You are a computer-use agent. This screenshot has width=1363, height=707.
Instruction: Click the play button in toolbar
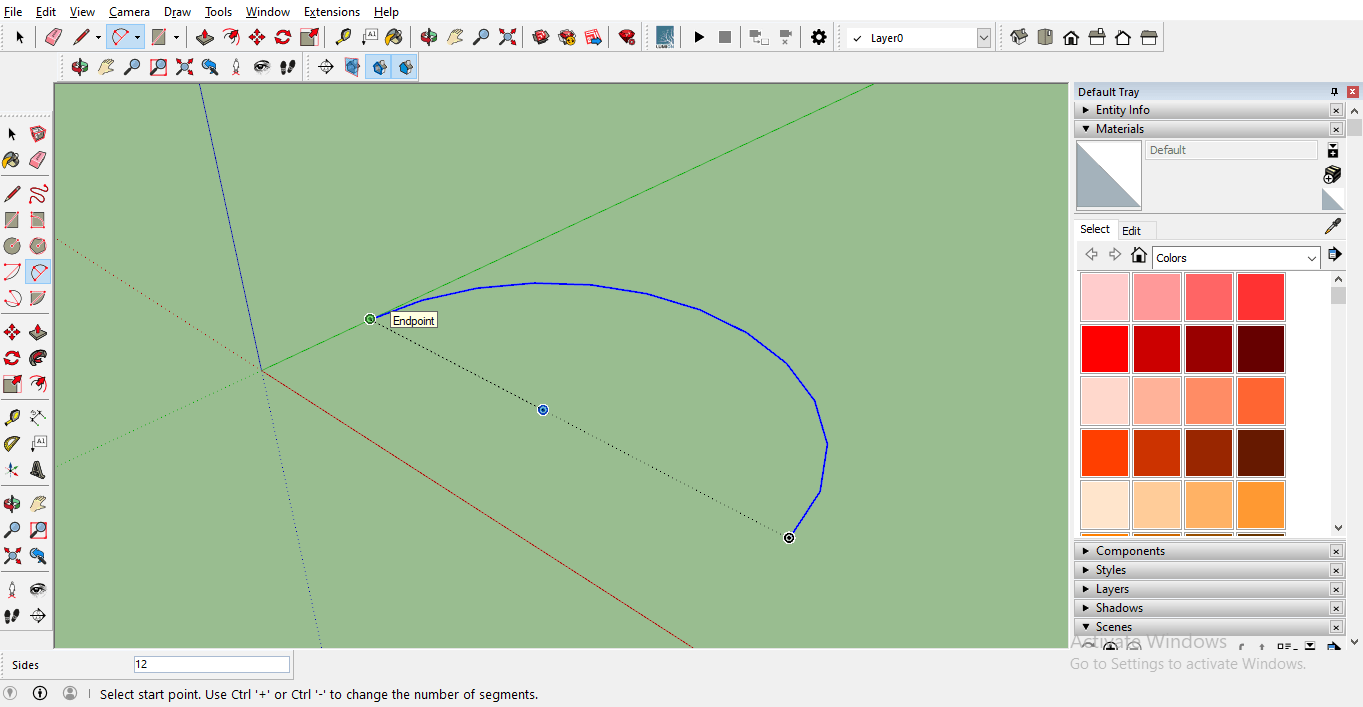coord(699,37)
